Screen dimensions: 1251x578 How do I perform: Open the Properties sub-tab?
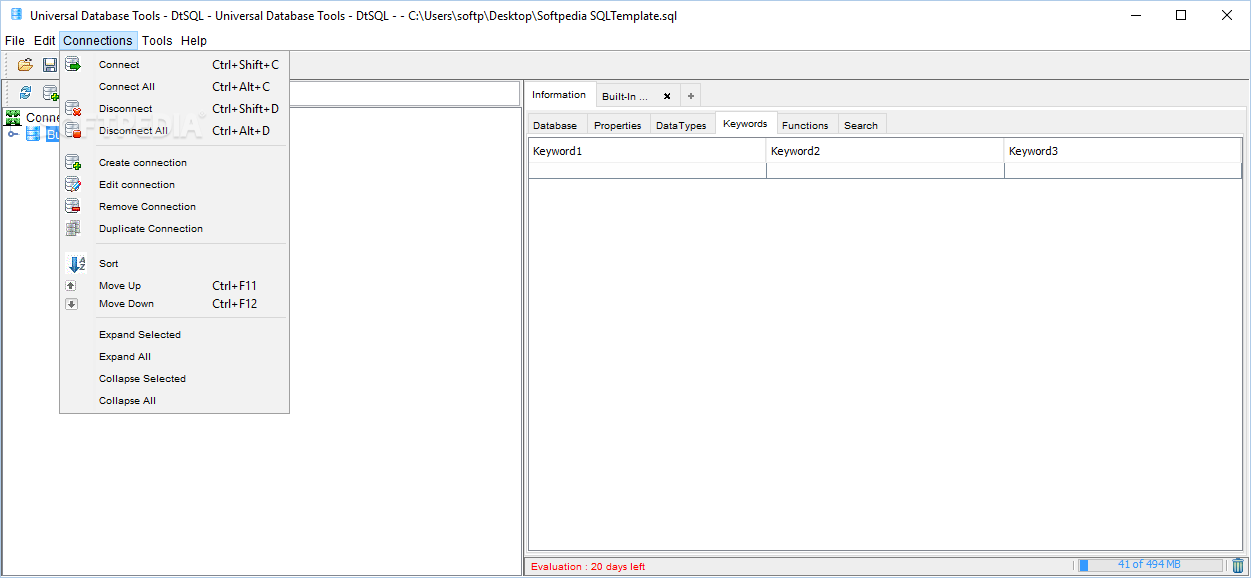click(x=617, y=126)
